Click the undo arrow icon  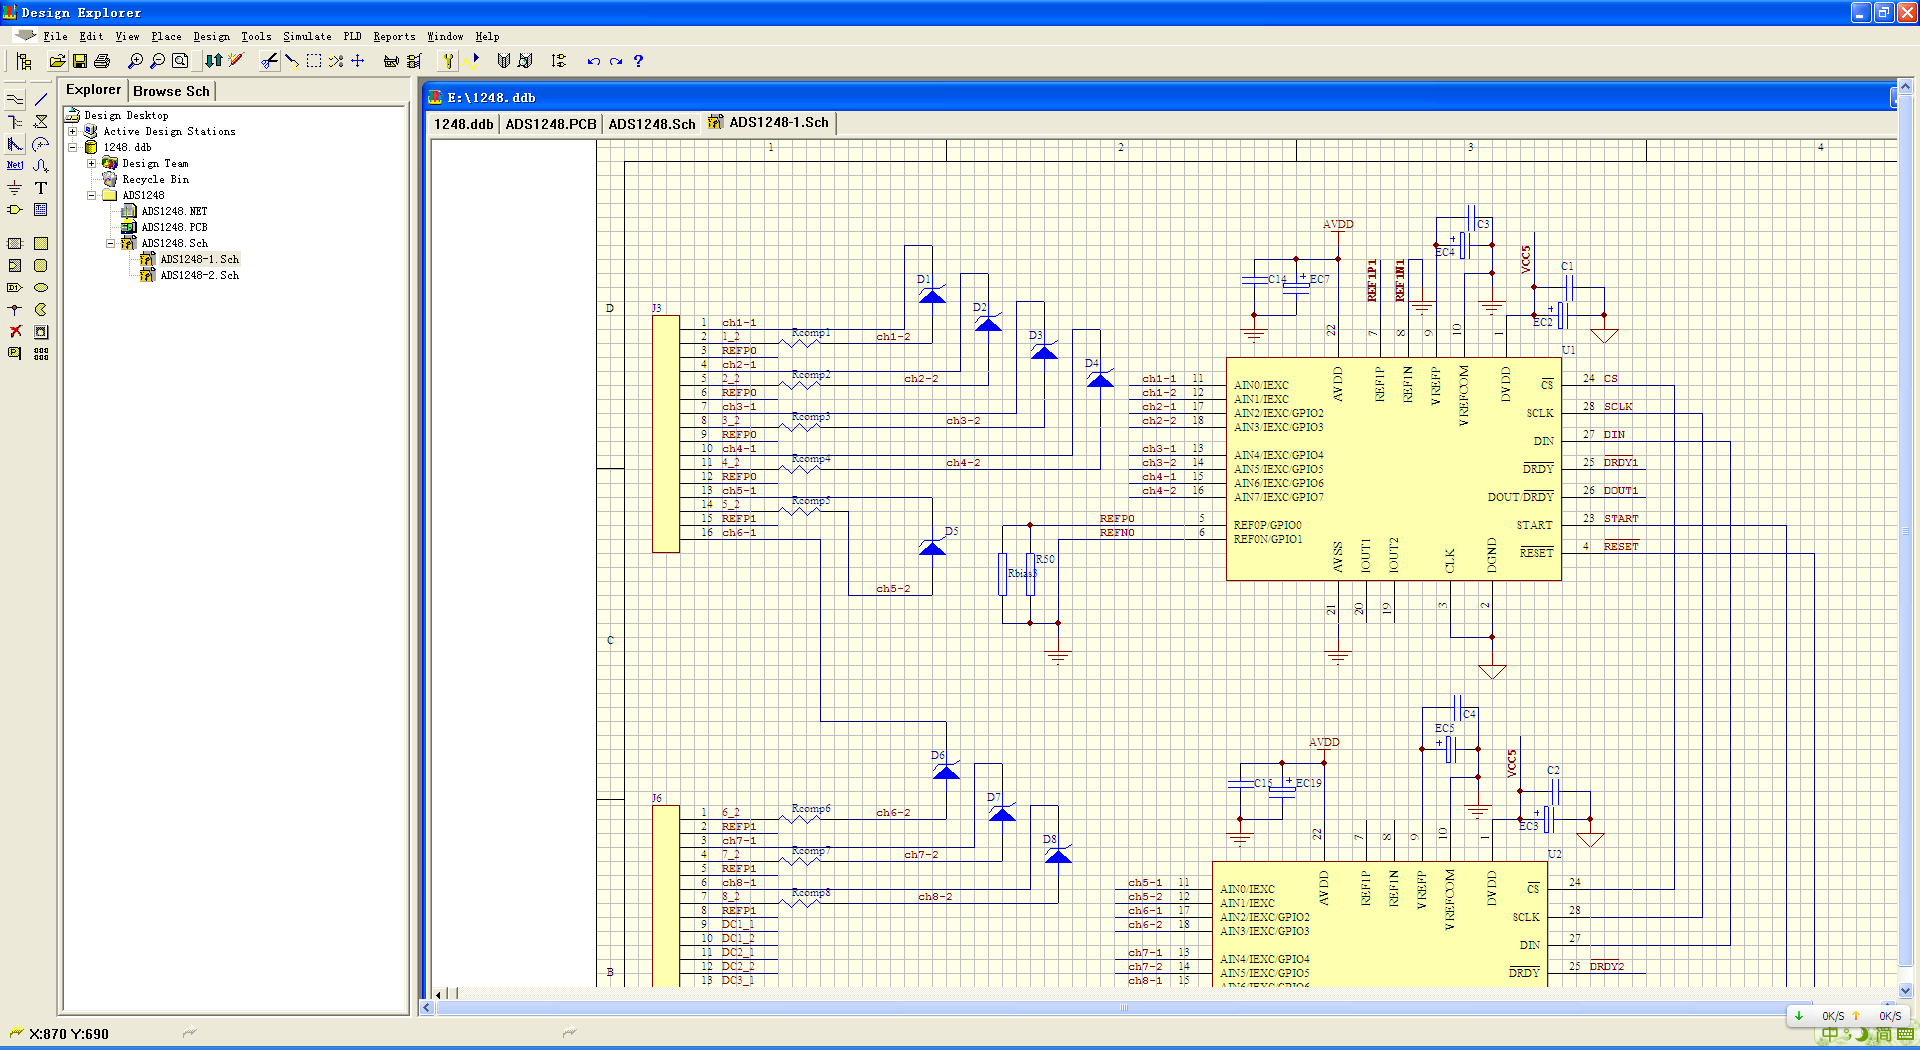pos(593,61)
